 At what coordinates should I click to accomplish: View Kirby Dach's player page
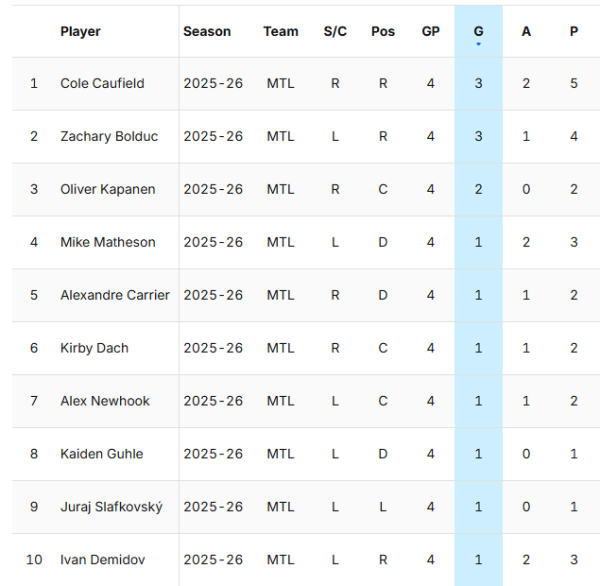94,348
